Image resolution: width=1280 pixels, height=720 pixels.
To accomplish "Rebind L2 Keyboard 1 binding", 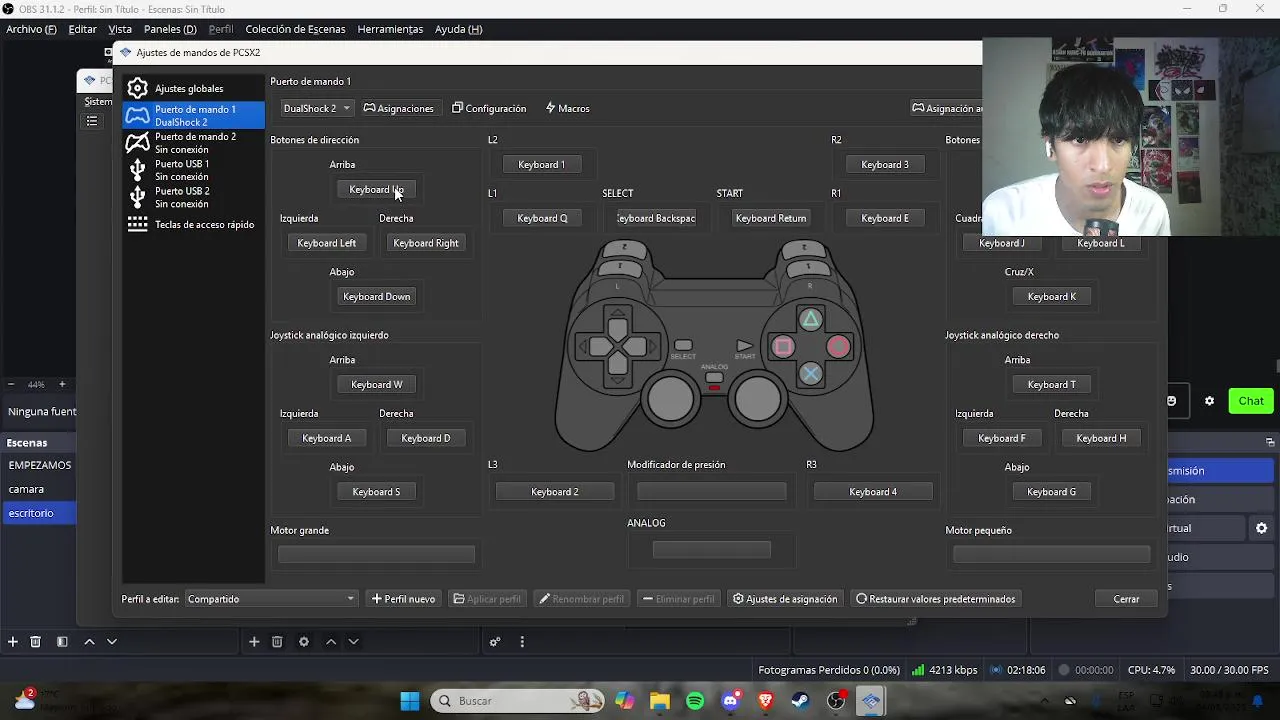I will tap(541, 164).
